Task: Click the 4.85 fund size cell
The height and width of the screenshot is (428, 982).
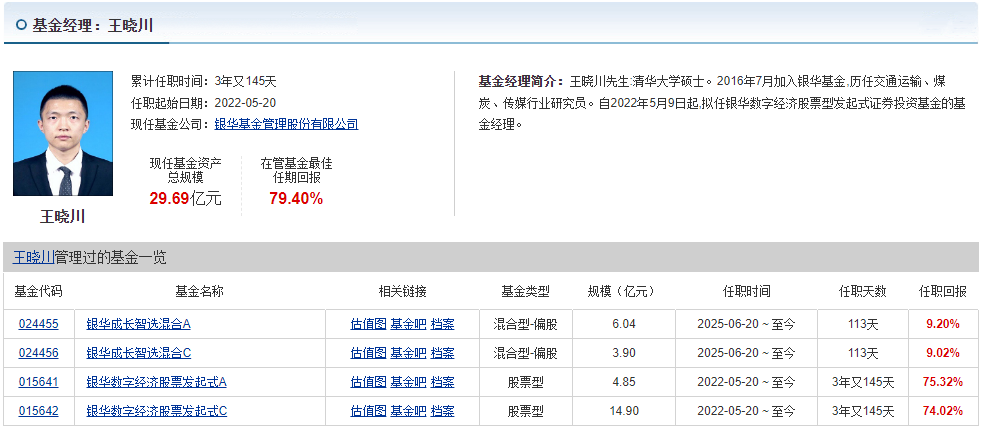Action: click(x=624, y=382)
